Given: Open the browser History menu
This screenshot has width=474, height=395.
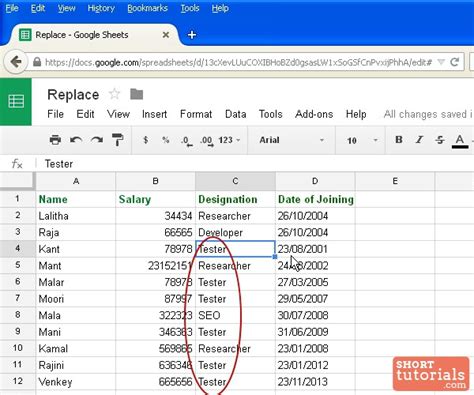Looking at the screenshot, I should 101,8.
